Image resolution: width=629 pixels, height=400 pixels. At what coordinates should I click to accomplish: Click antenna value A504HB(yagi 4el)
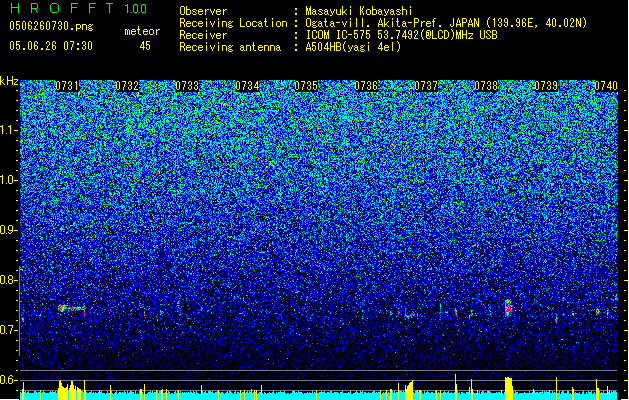(x=353, y=47)
